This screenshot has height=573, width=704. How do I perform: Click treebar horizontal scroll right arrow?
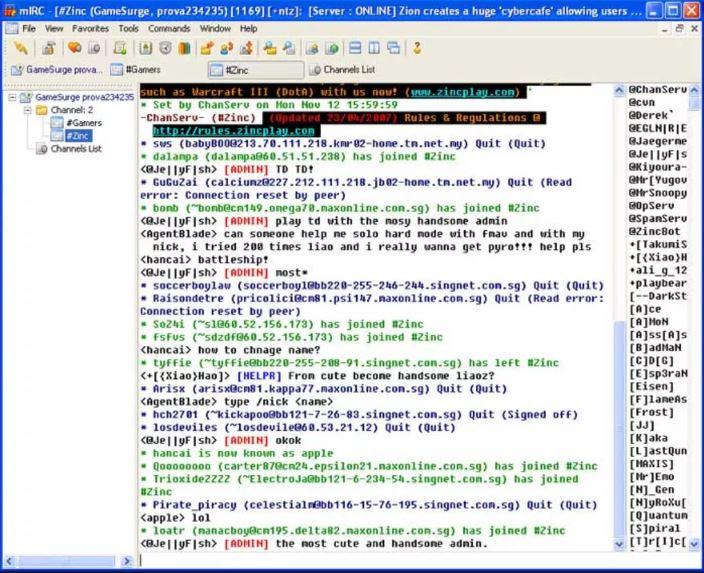(127, 561)
